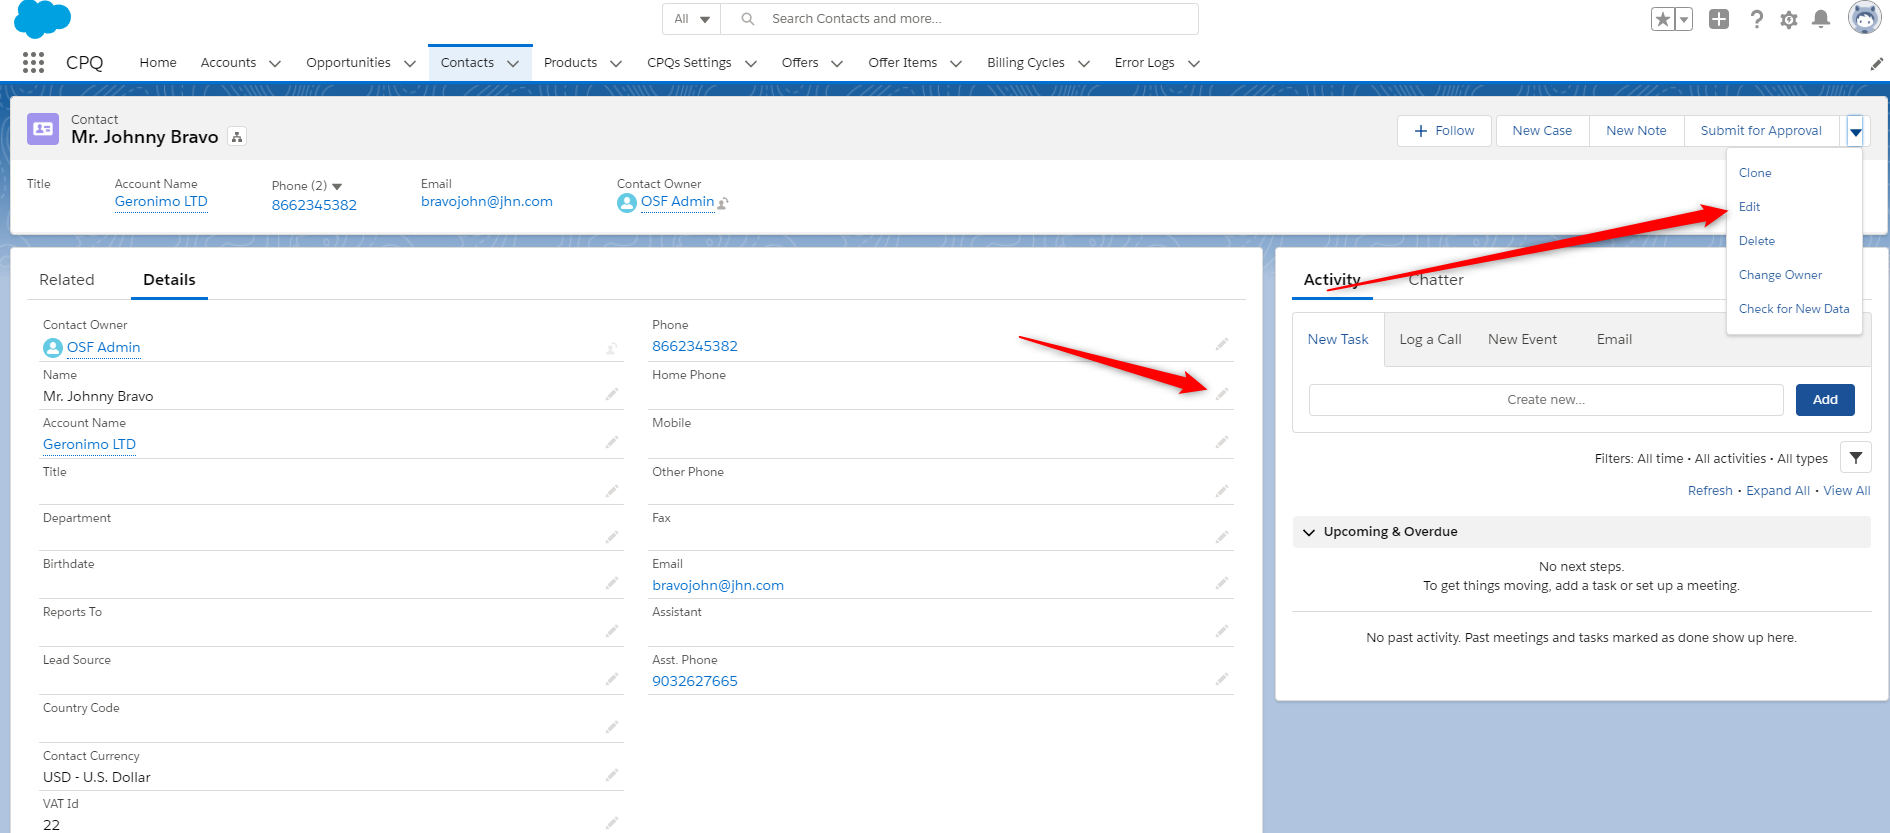Image resolution: width=1890 pixels, height=833 pixels.
Task: Expand the Accounts nav chevron
Action: click(x=275, y=63)
